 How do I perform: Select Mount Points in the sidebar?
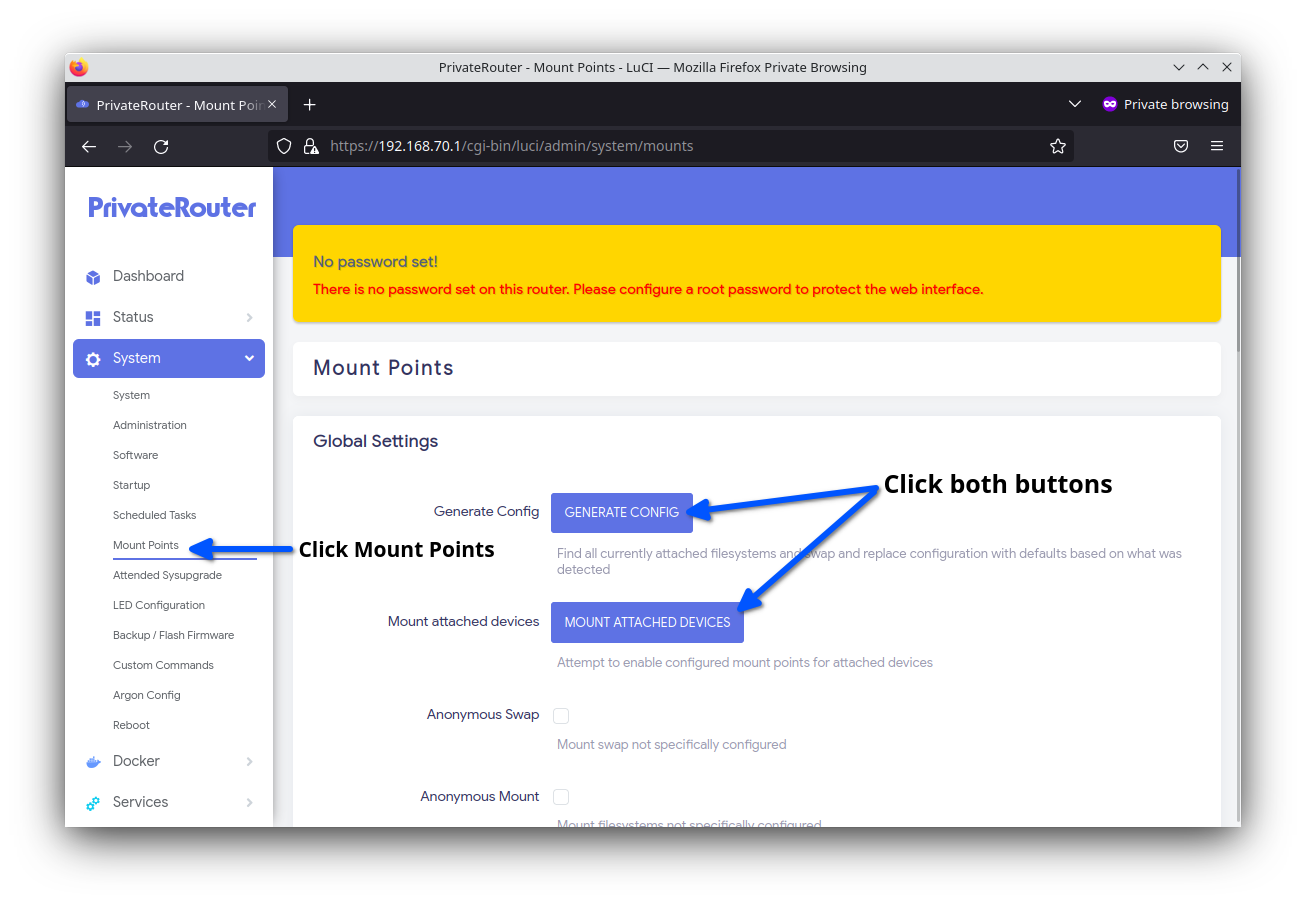click(x=146, y=545)
